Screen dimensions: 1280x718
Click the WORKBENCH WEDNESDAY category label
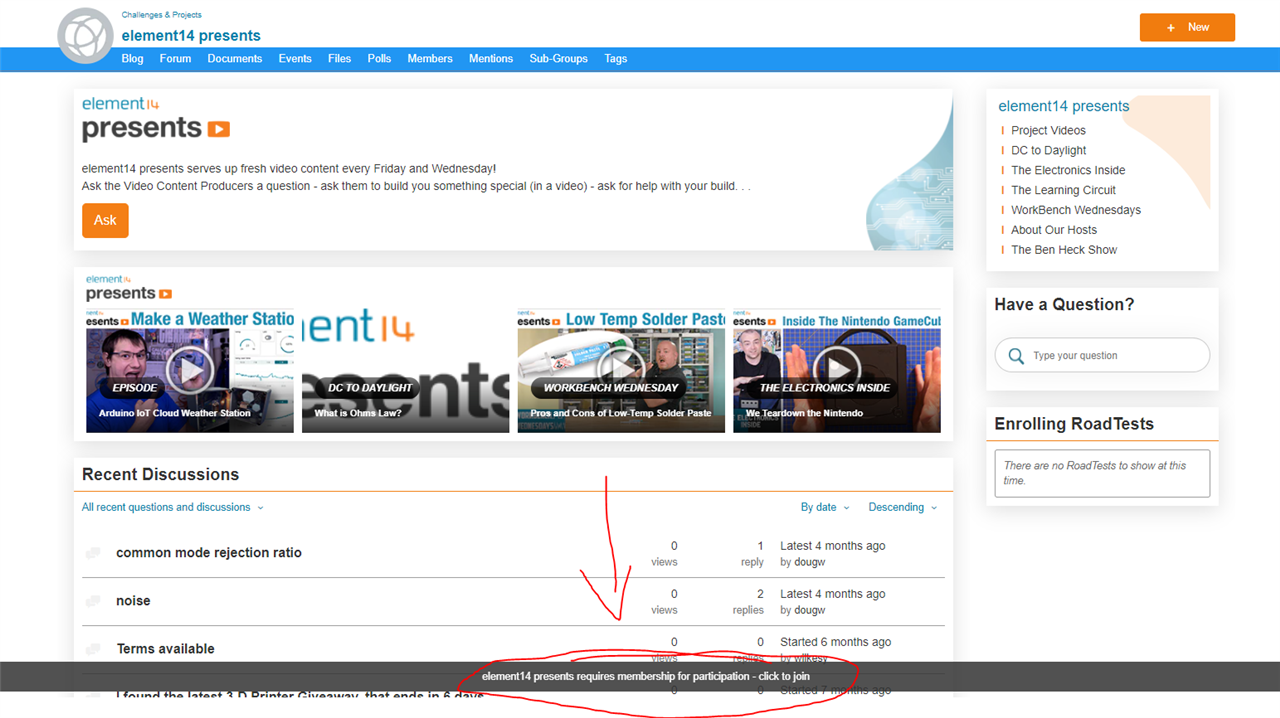coord(611,387)
